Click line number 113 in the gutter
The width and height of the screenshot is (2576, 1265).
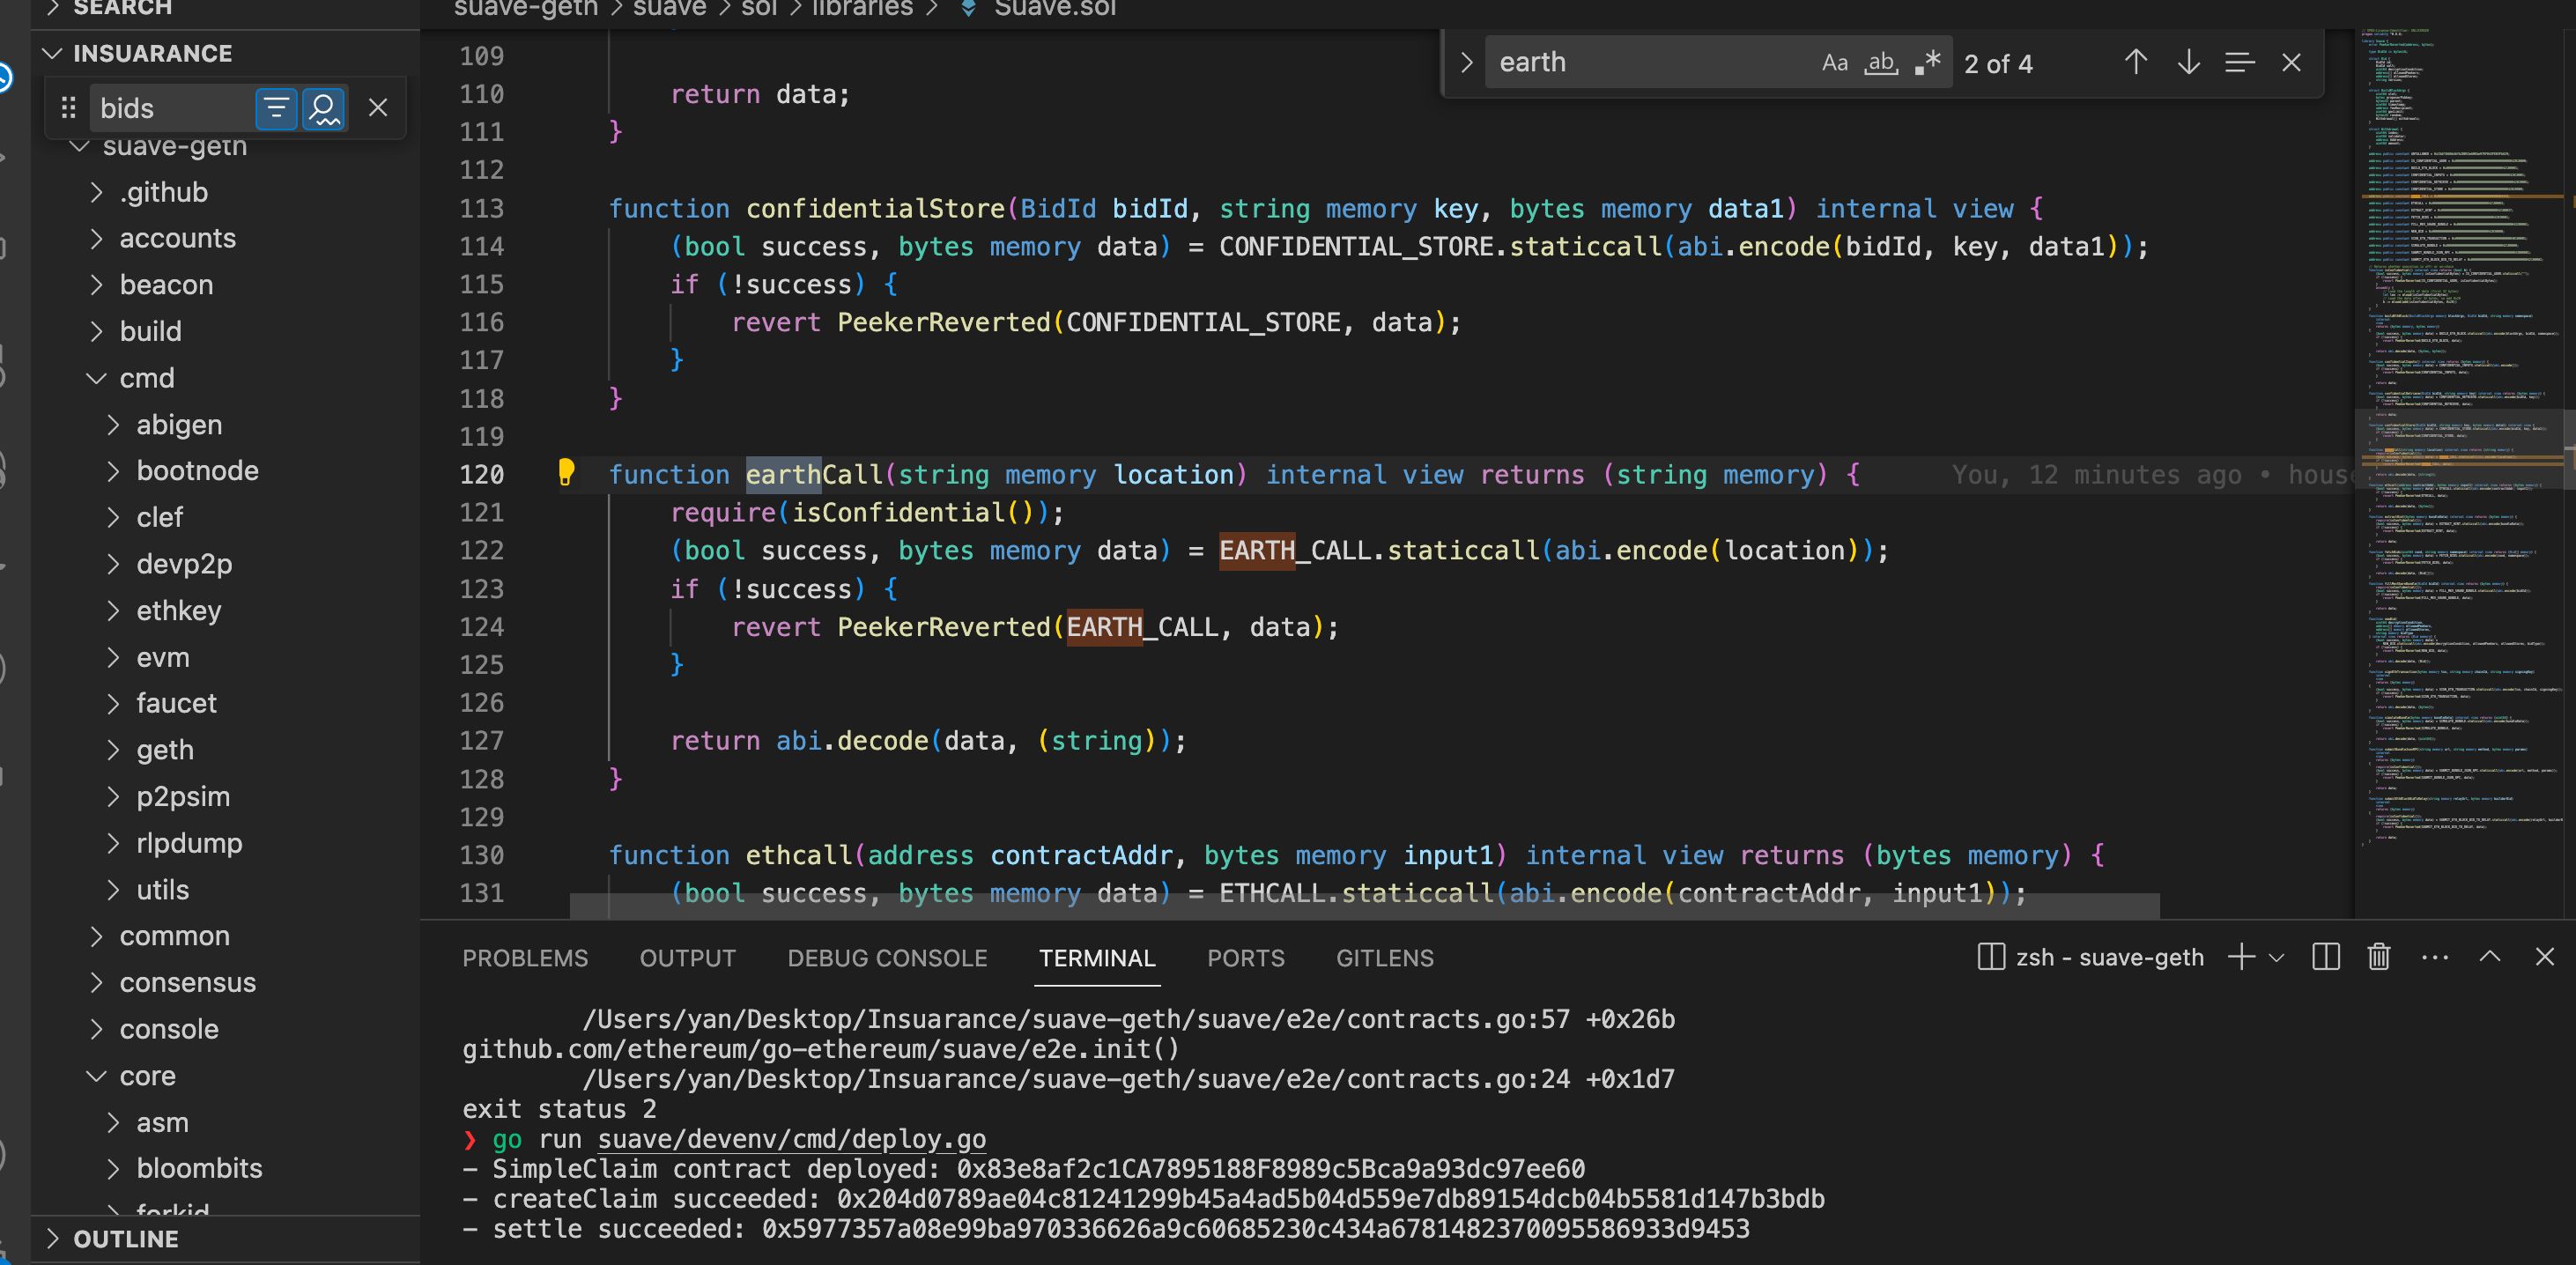coord(481,208)
